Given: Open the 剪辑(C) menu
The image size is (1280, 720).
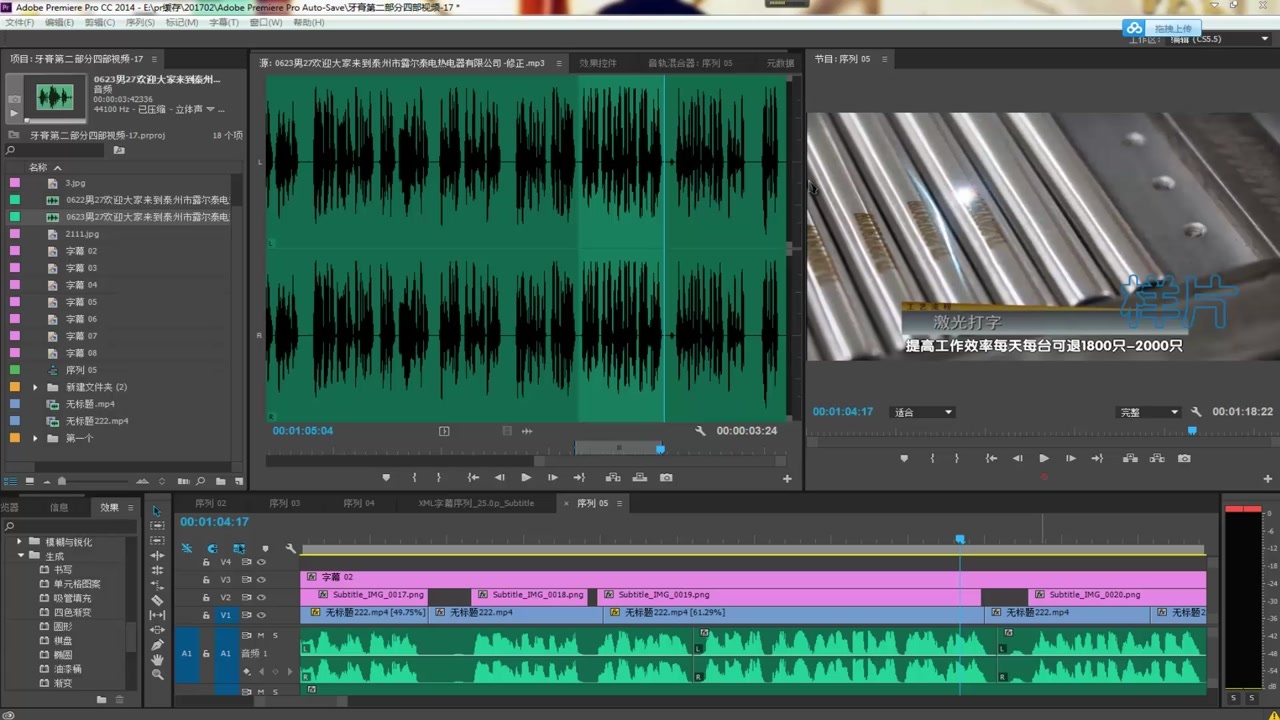Looking at the screenshot, I should click(x=99, y=22).
